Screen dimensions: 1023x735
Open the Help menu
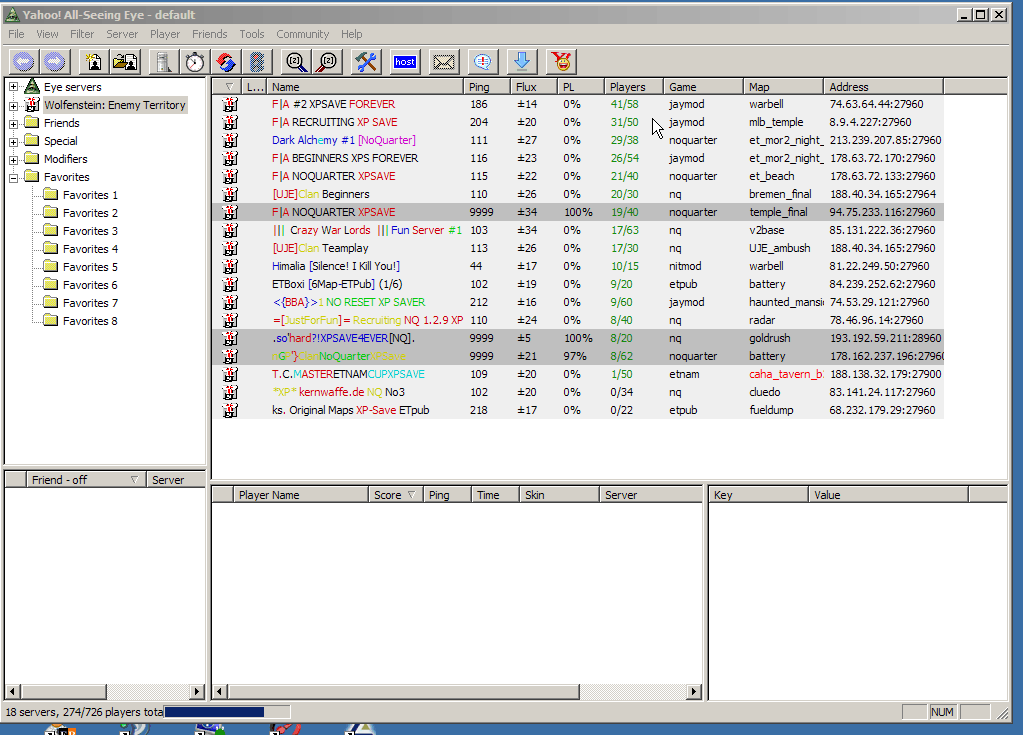352,34
